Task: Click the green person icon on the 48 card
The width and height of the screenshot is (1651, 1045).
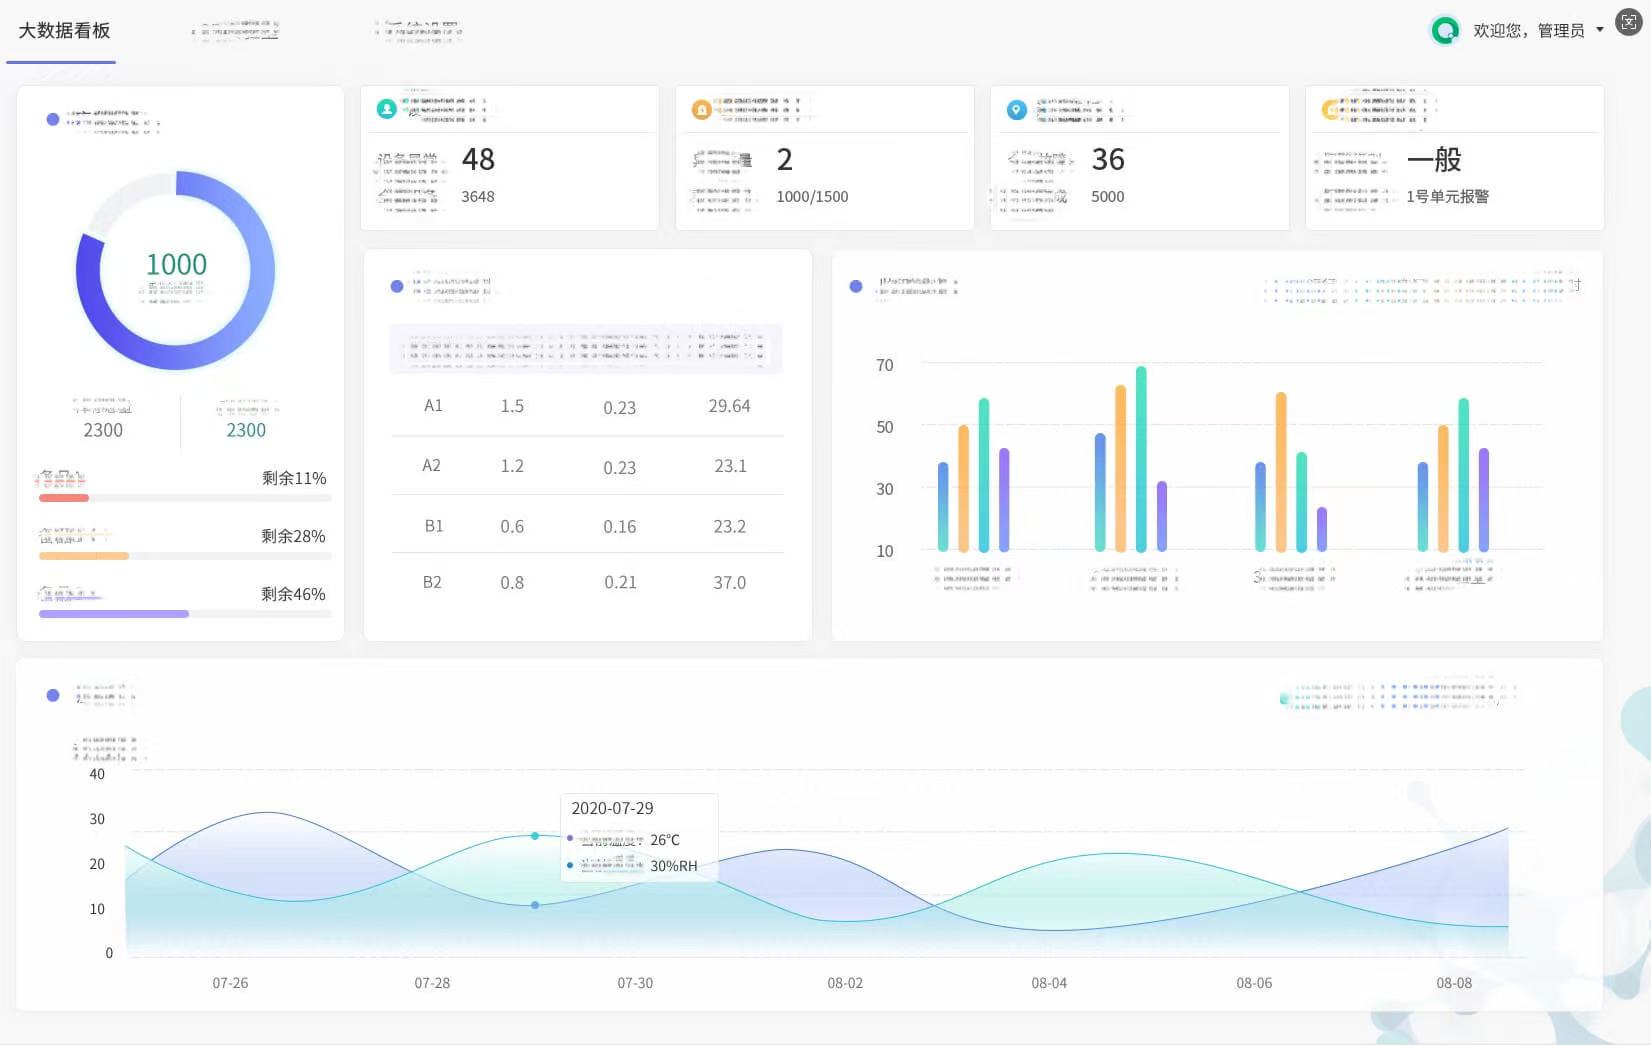Action: click(386, 109)
